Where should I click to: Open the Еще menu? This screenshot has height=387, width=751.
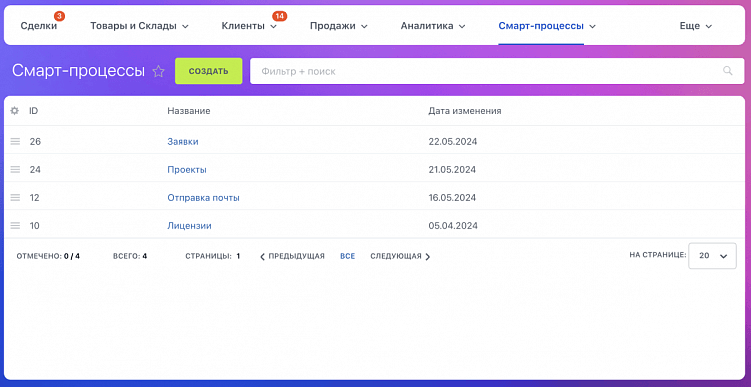696,26
